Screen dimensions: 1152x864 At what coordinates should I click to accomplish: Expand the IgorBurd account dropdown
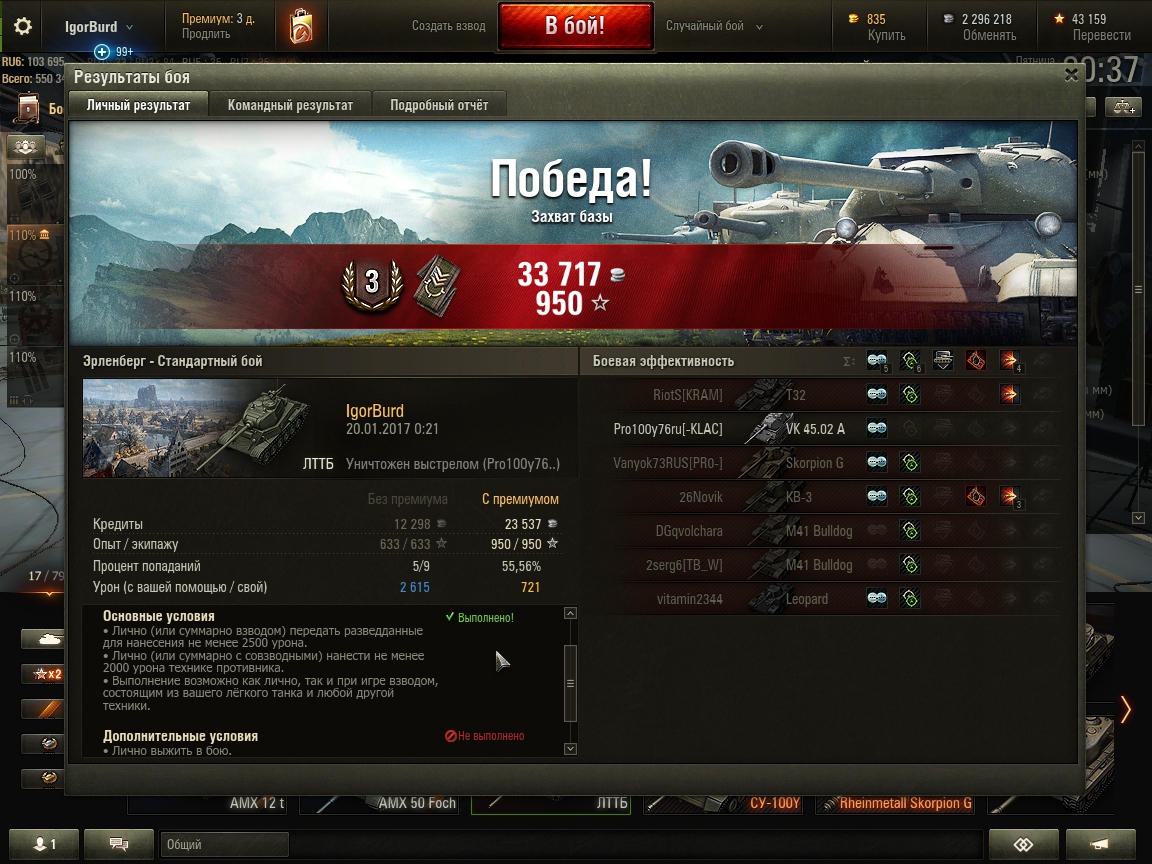[98, 26]
